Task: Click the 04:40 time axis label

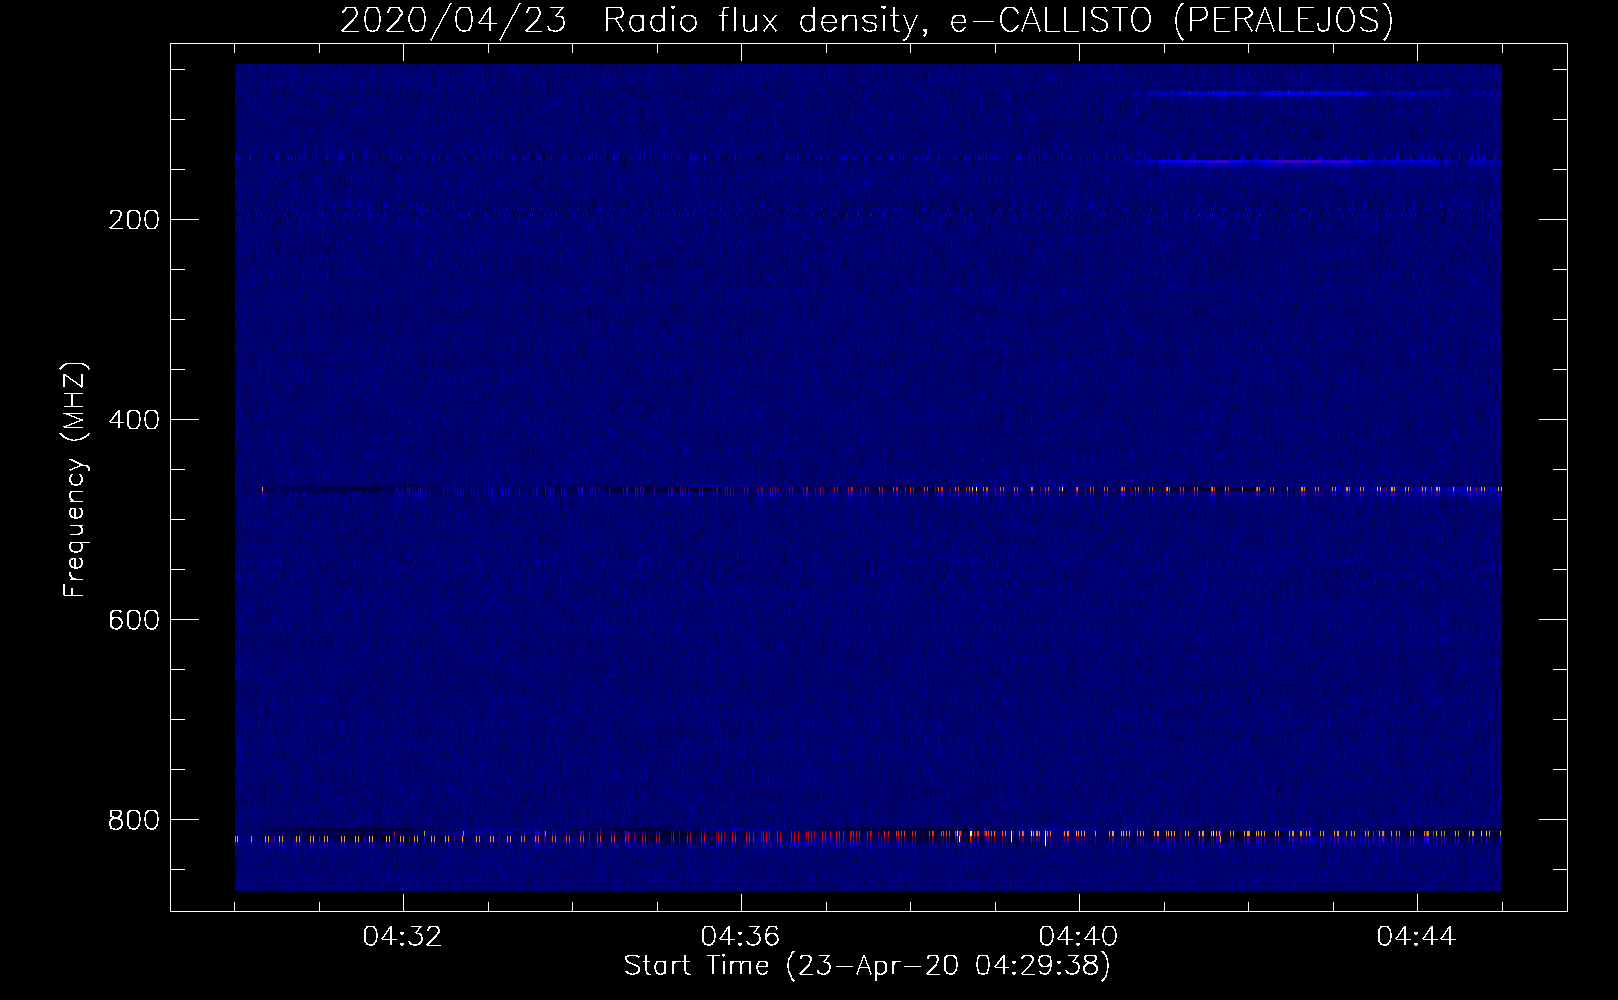Action: [x=1078, y=936]
